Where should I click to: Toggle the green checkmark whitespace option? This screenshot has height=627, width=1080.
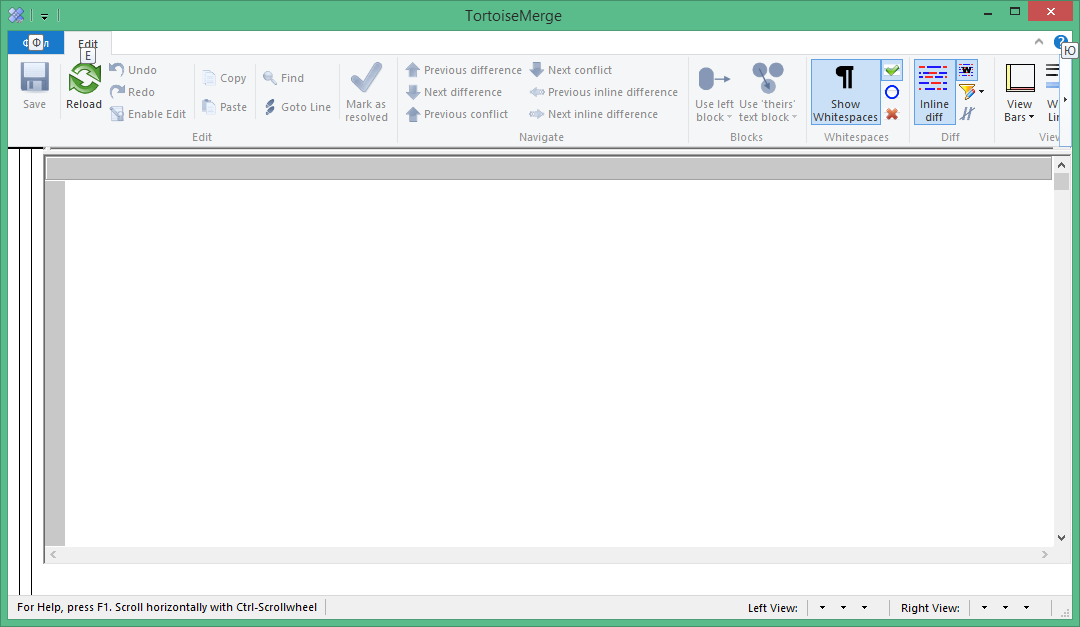[x=892, y=70]
